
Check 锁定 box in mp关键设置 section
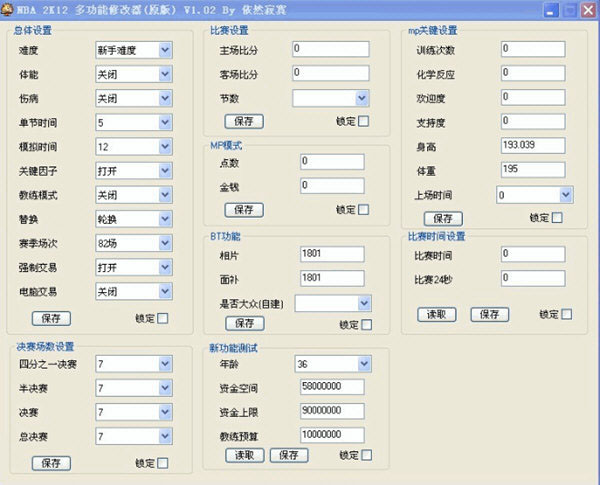[x=557, y=217]
